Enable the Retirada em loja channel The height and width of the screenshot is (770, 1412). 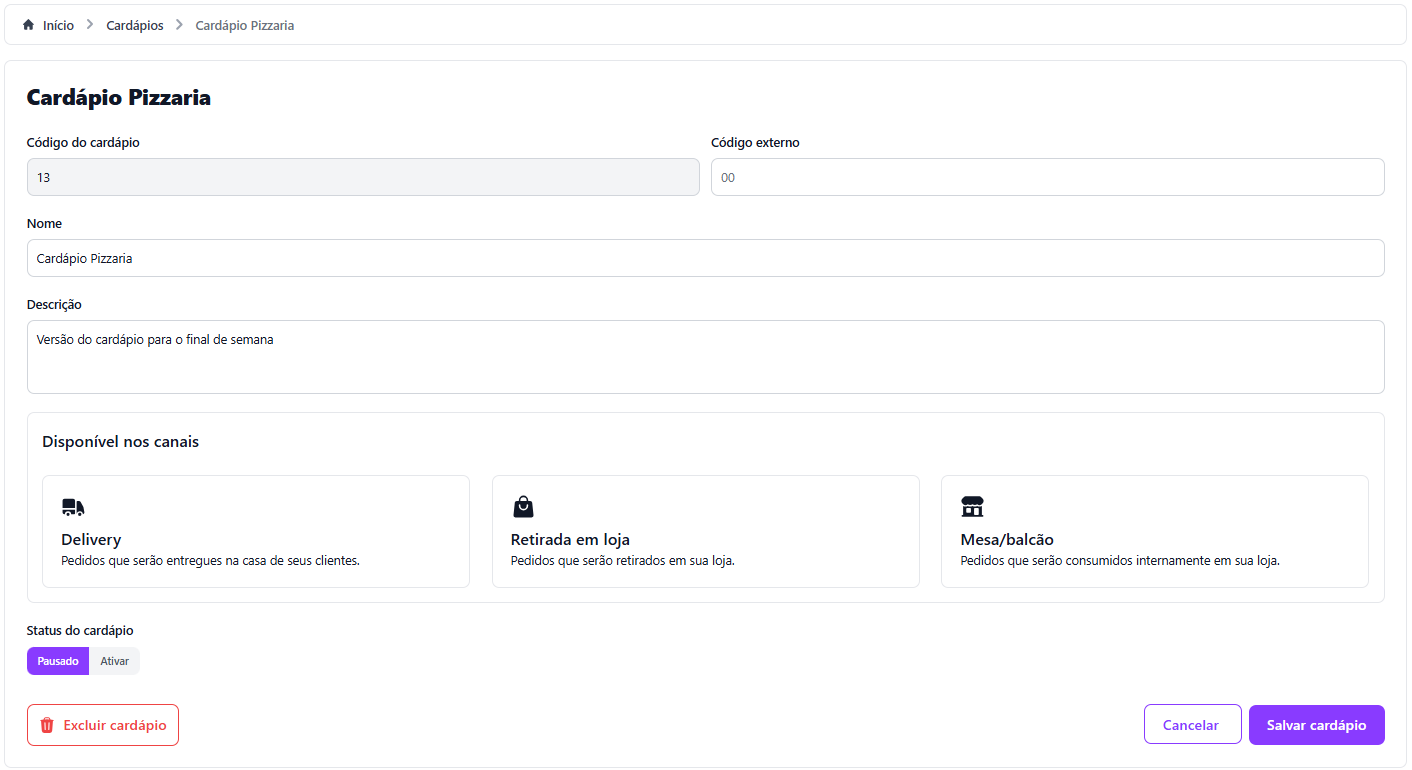point(705,531)
